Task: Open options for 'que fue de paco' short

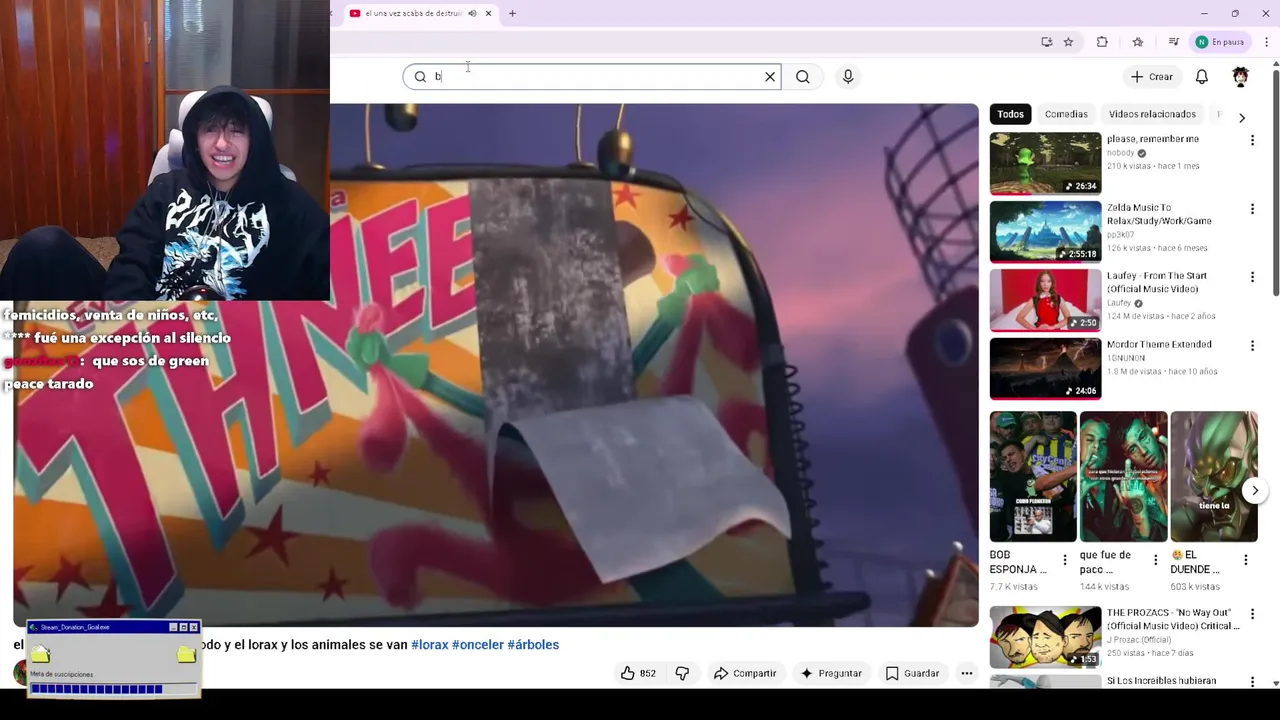Action: [x=1156, y=560]
